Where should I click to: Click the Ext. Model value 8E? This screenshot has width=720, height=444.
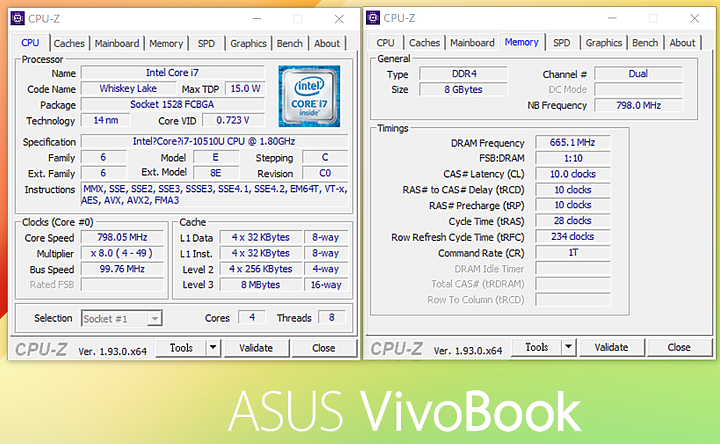click(216, 173)
